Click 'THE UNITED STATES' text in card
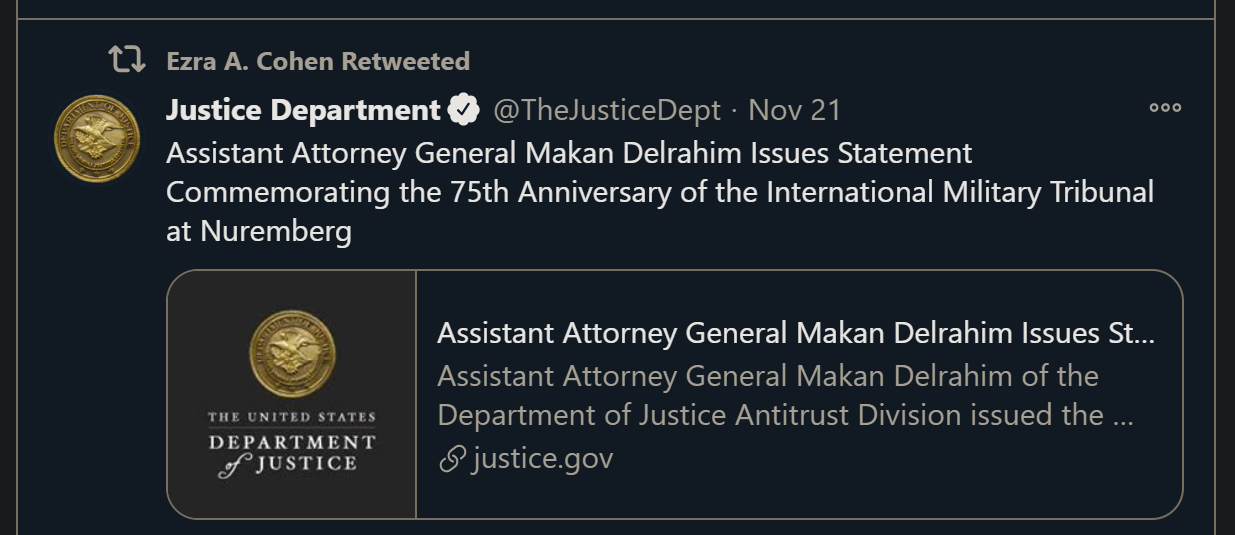 click(292, 417)
